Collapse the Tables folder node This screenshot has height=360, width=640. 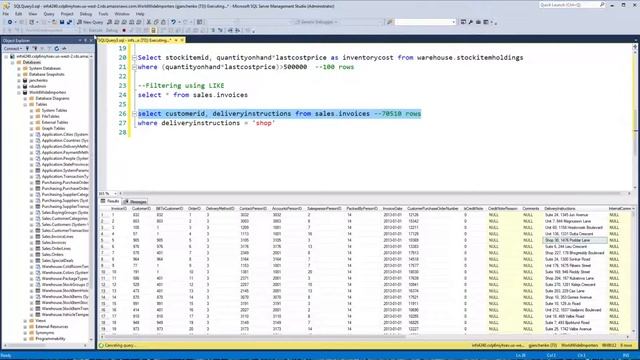[25, 104]
